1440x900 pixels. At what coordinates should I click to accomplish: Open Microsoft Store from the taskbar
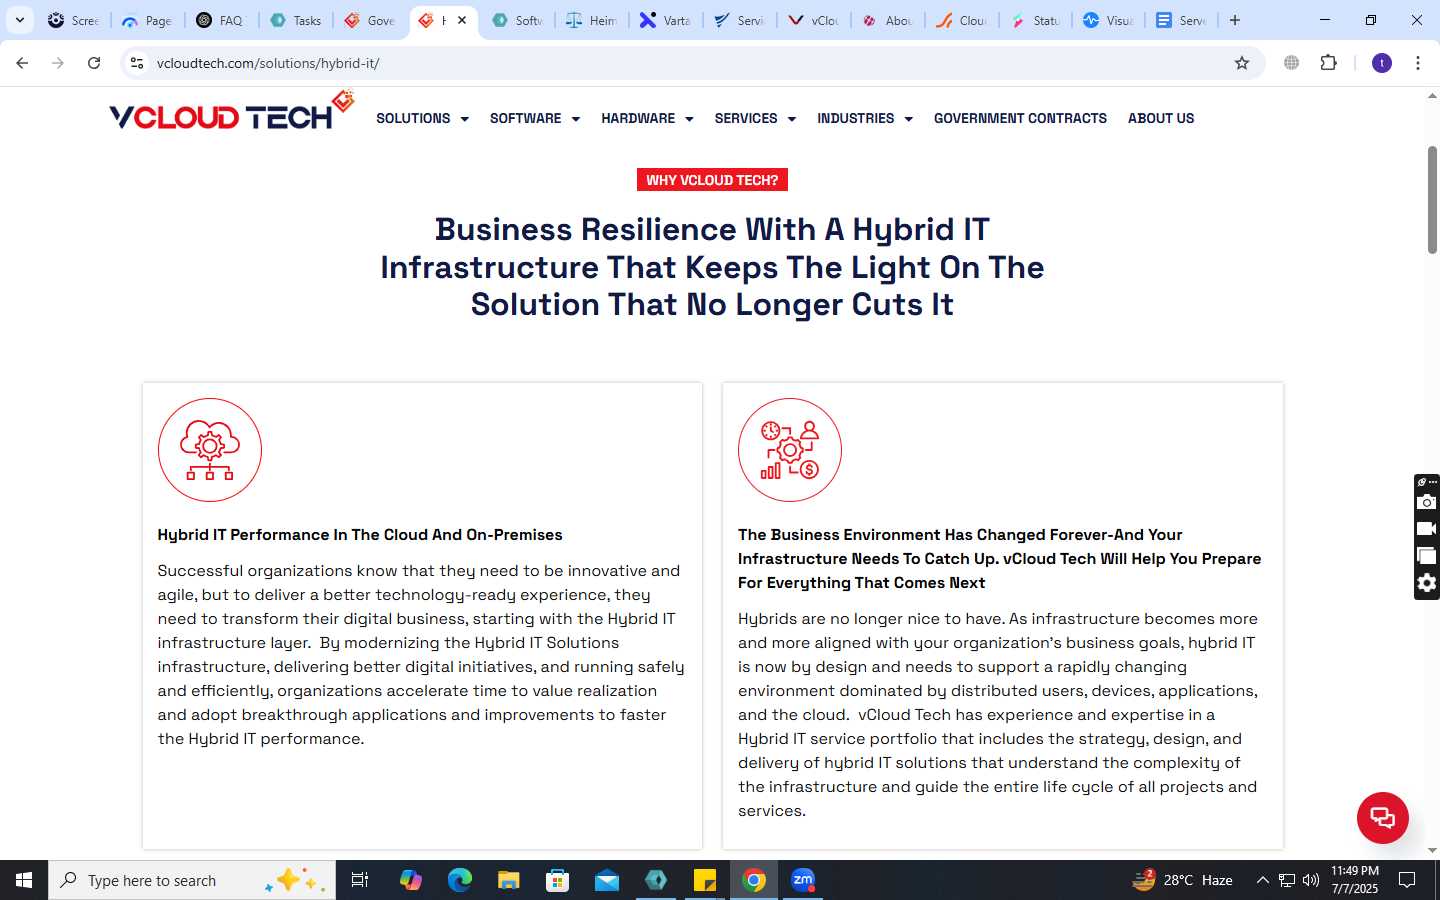point(558,880)
